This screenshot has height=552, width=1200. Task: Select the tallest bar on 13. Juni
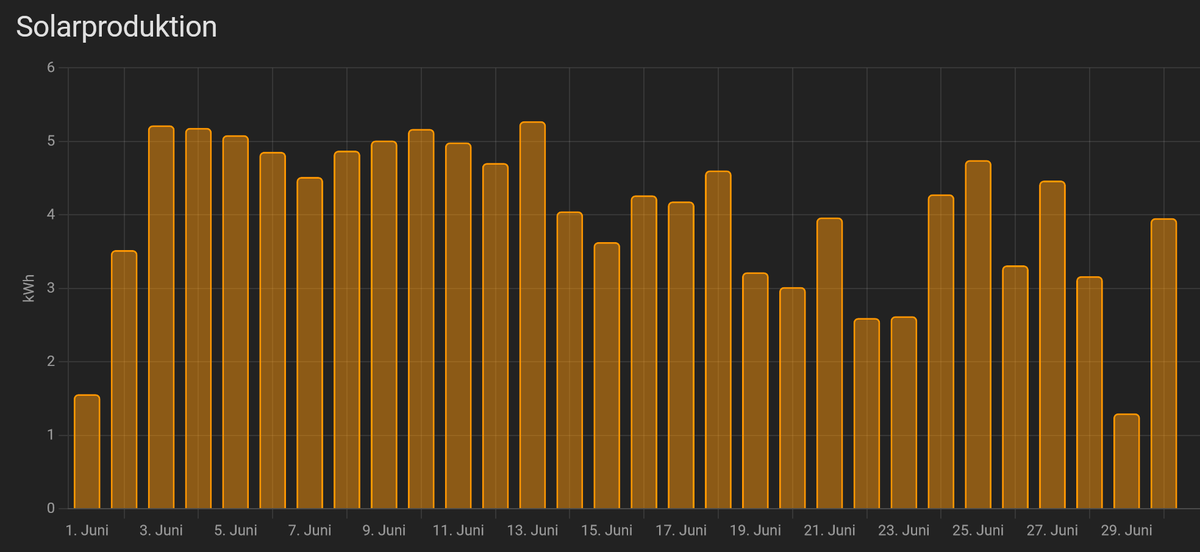click(532, 316)
